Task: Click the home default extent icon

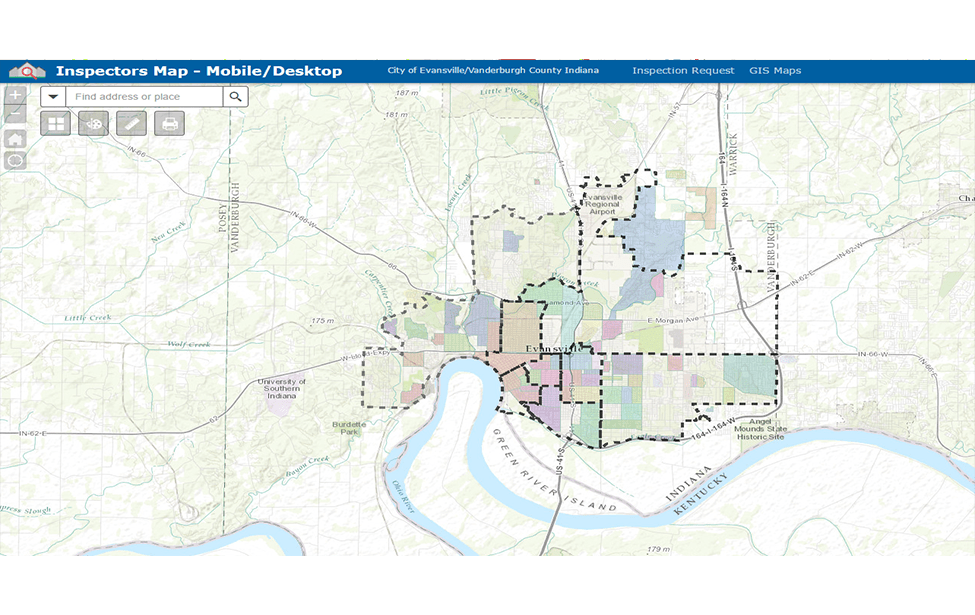Action: pos(14,137)
